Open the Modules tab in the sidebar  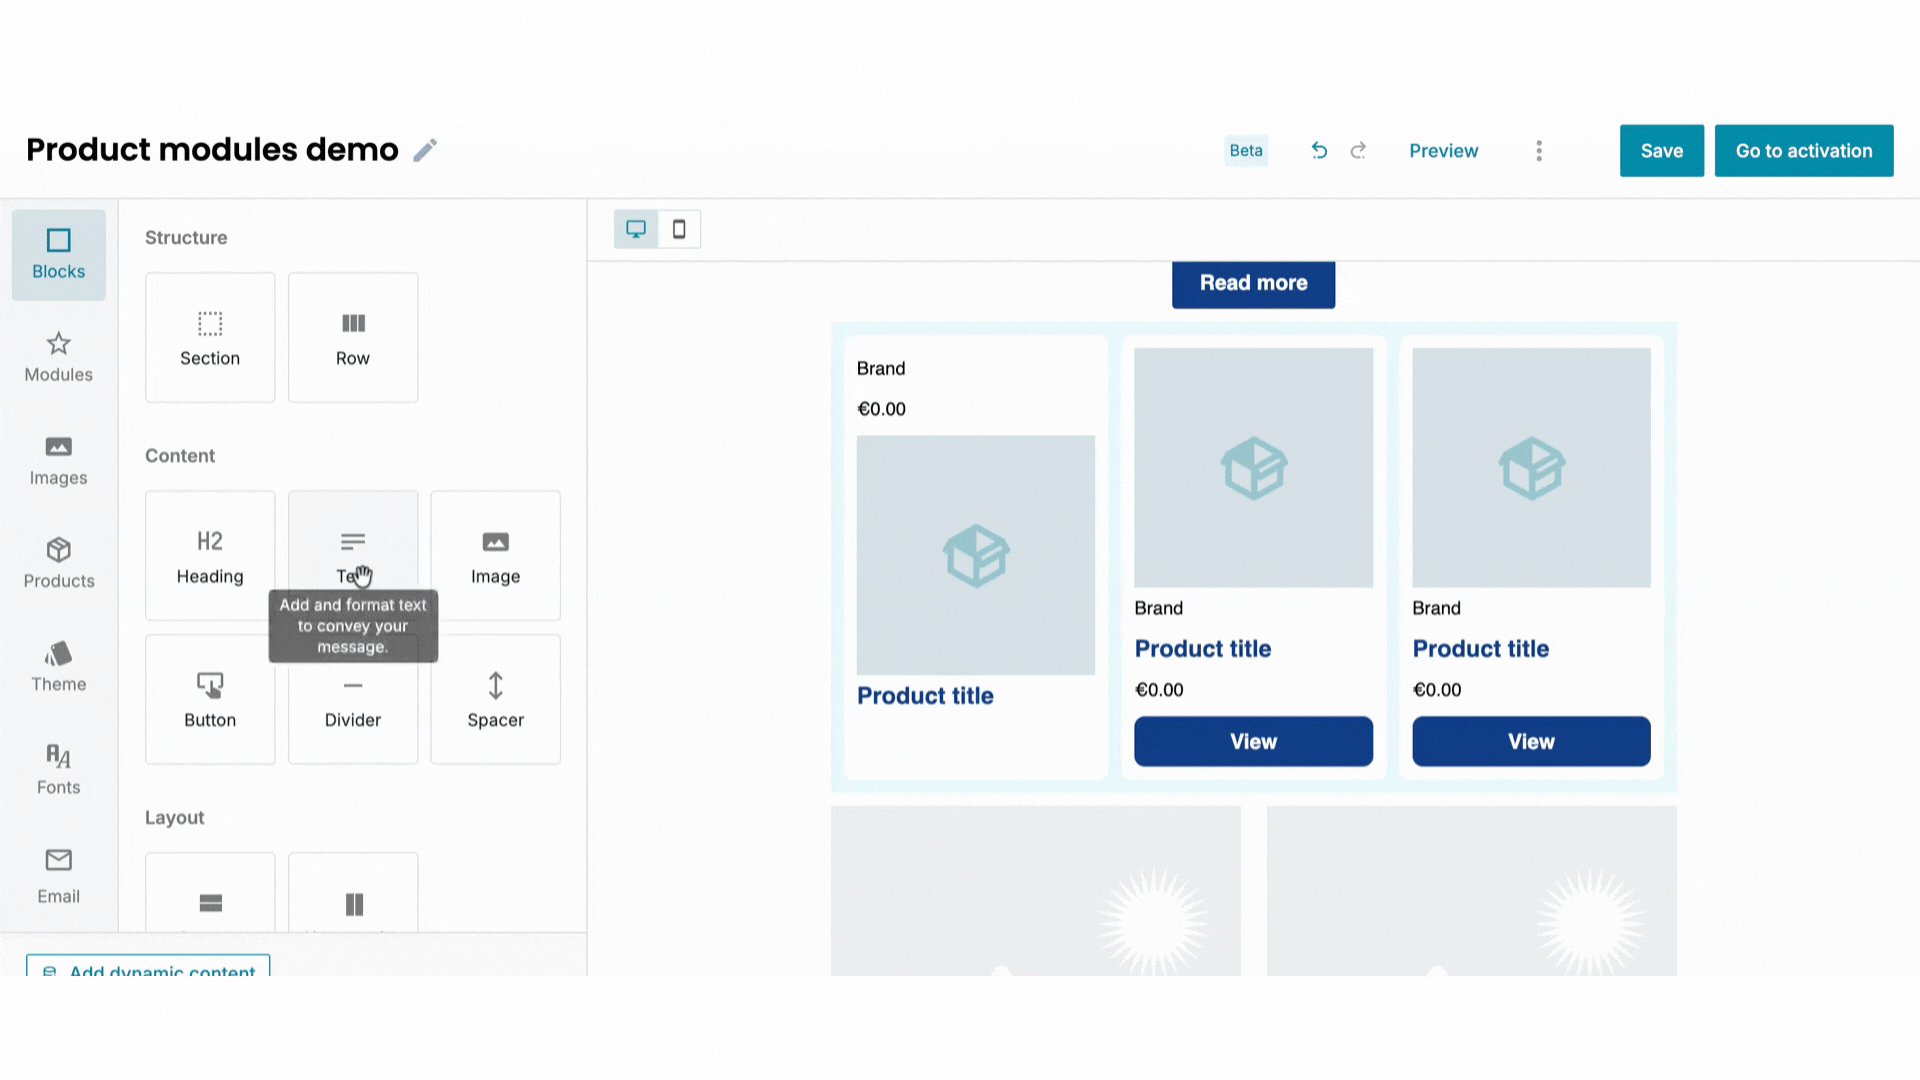tap(58, 357)
